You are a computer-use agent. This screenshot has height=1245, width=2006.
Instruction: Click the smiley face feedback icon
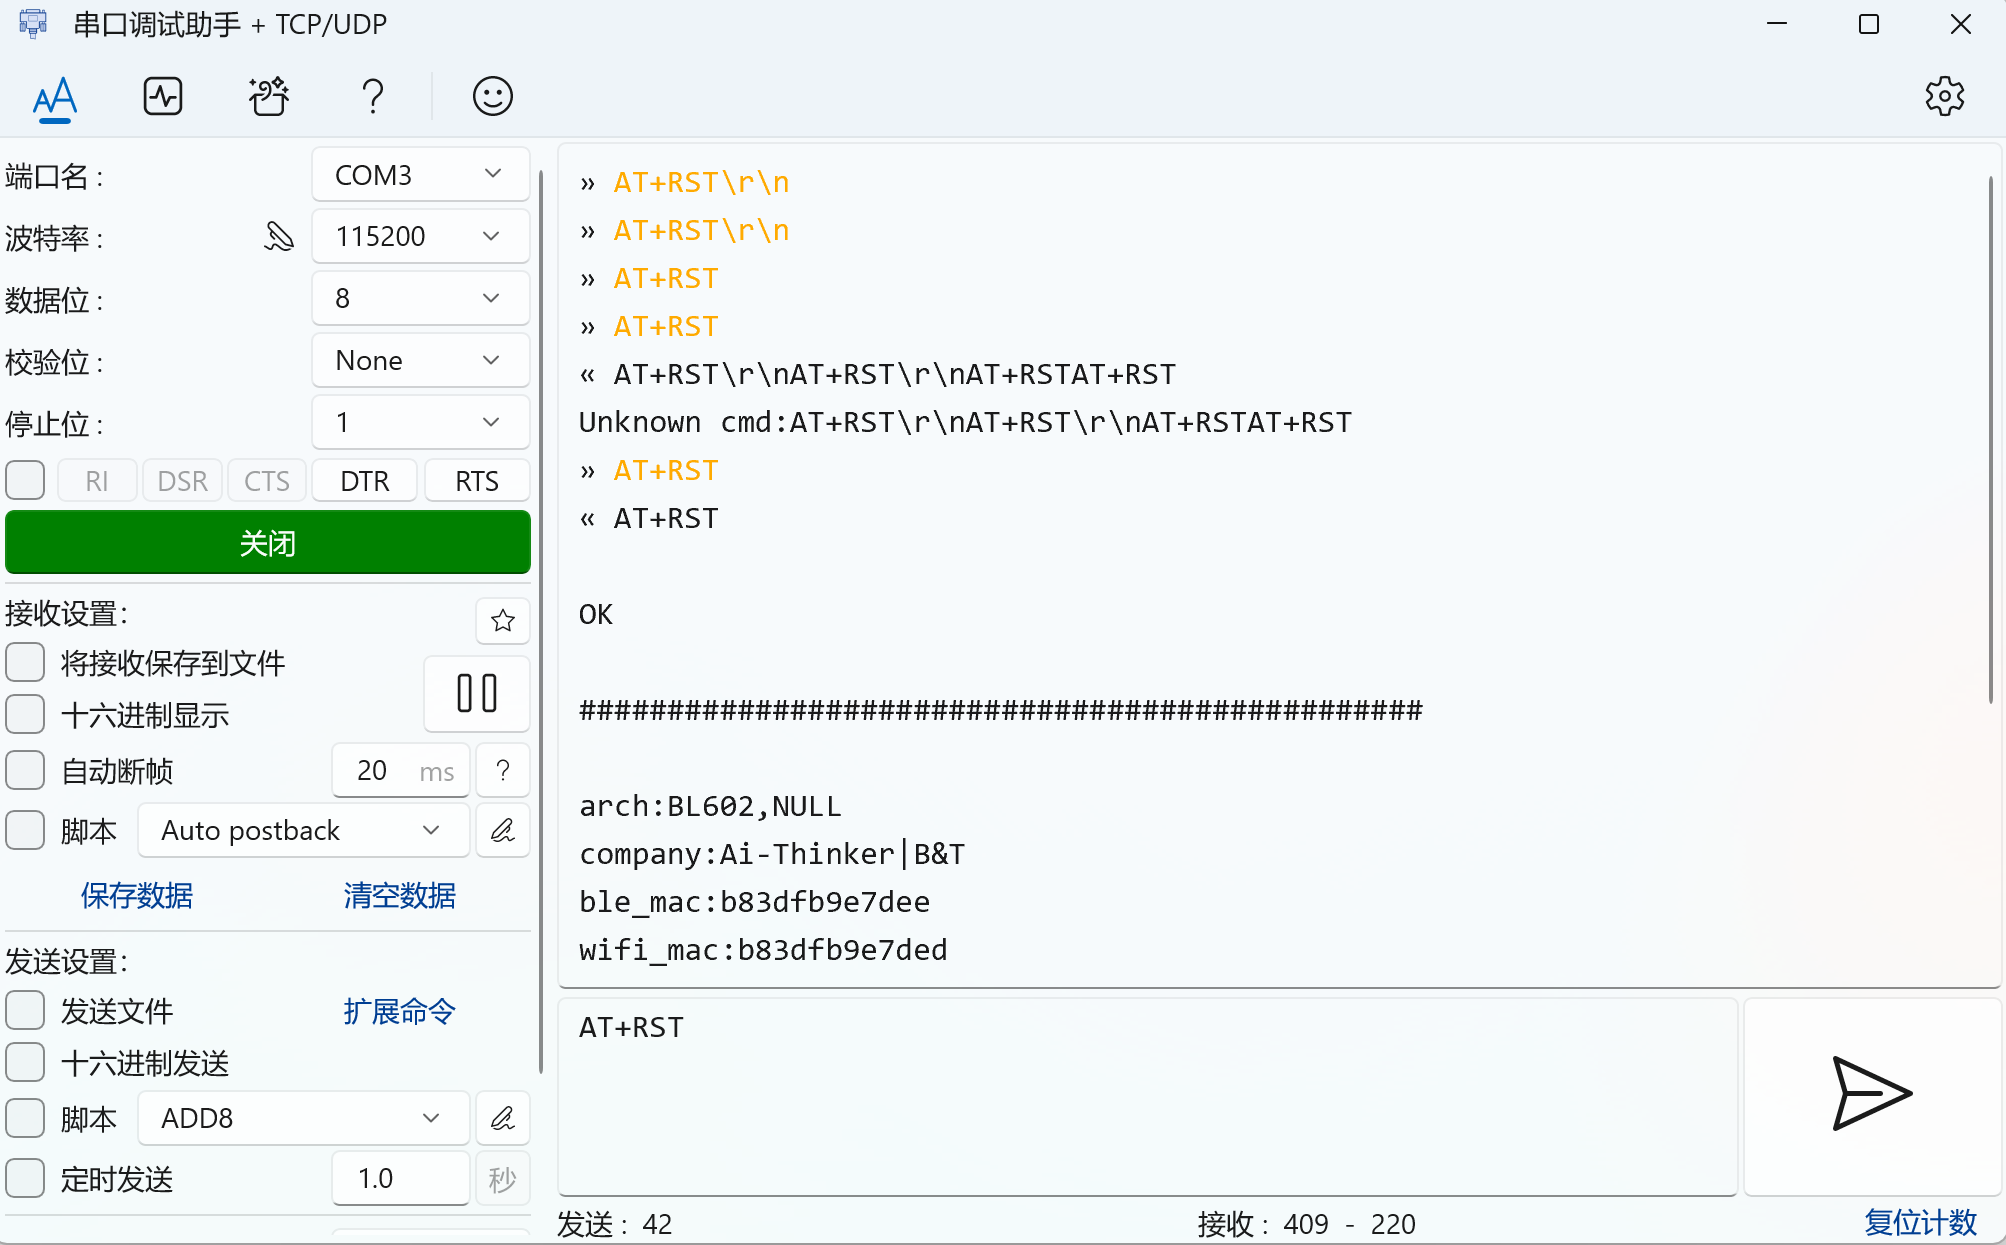492,97
